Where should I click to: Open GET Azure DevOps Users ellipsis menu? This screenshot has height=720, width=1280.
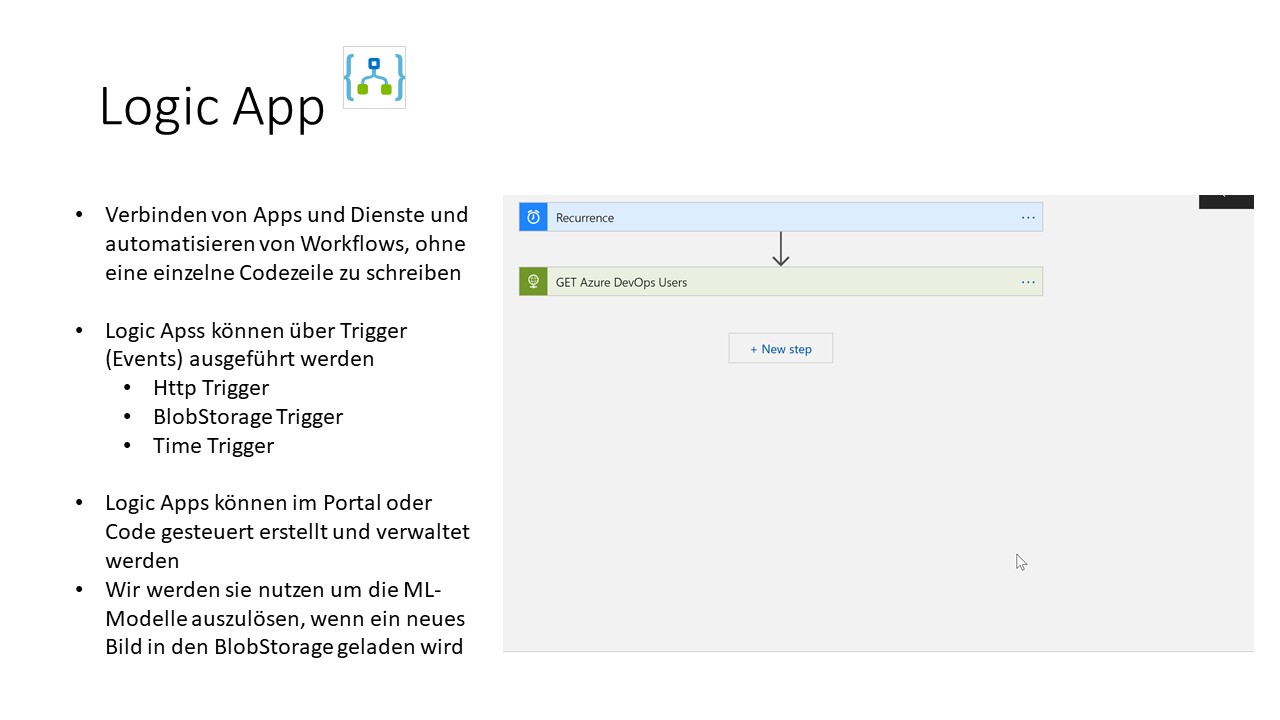pos(1028,282)
